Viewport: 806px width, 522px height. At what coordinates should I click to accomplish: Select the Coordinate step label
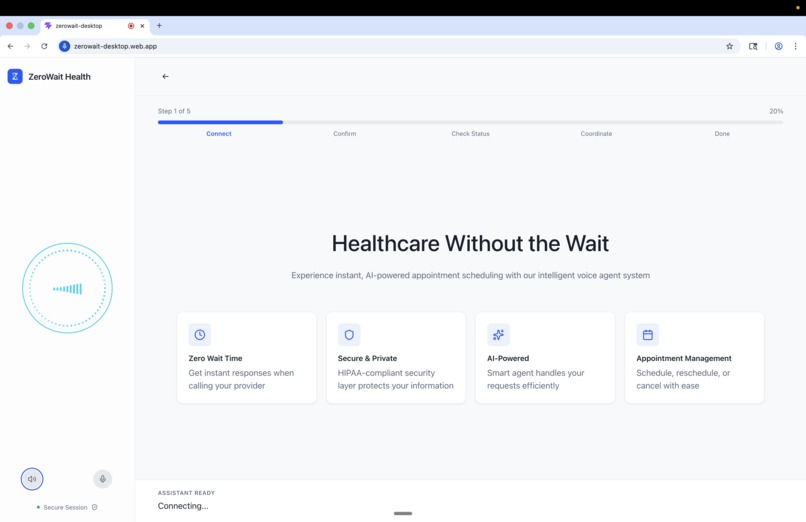(596, 134)
